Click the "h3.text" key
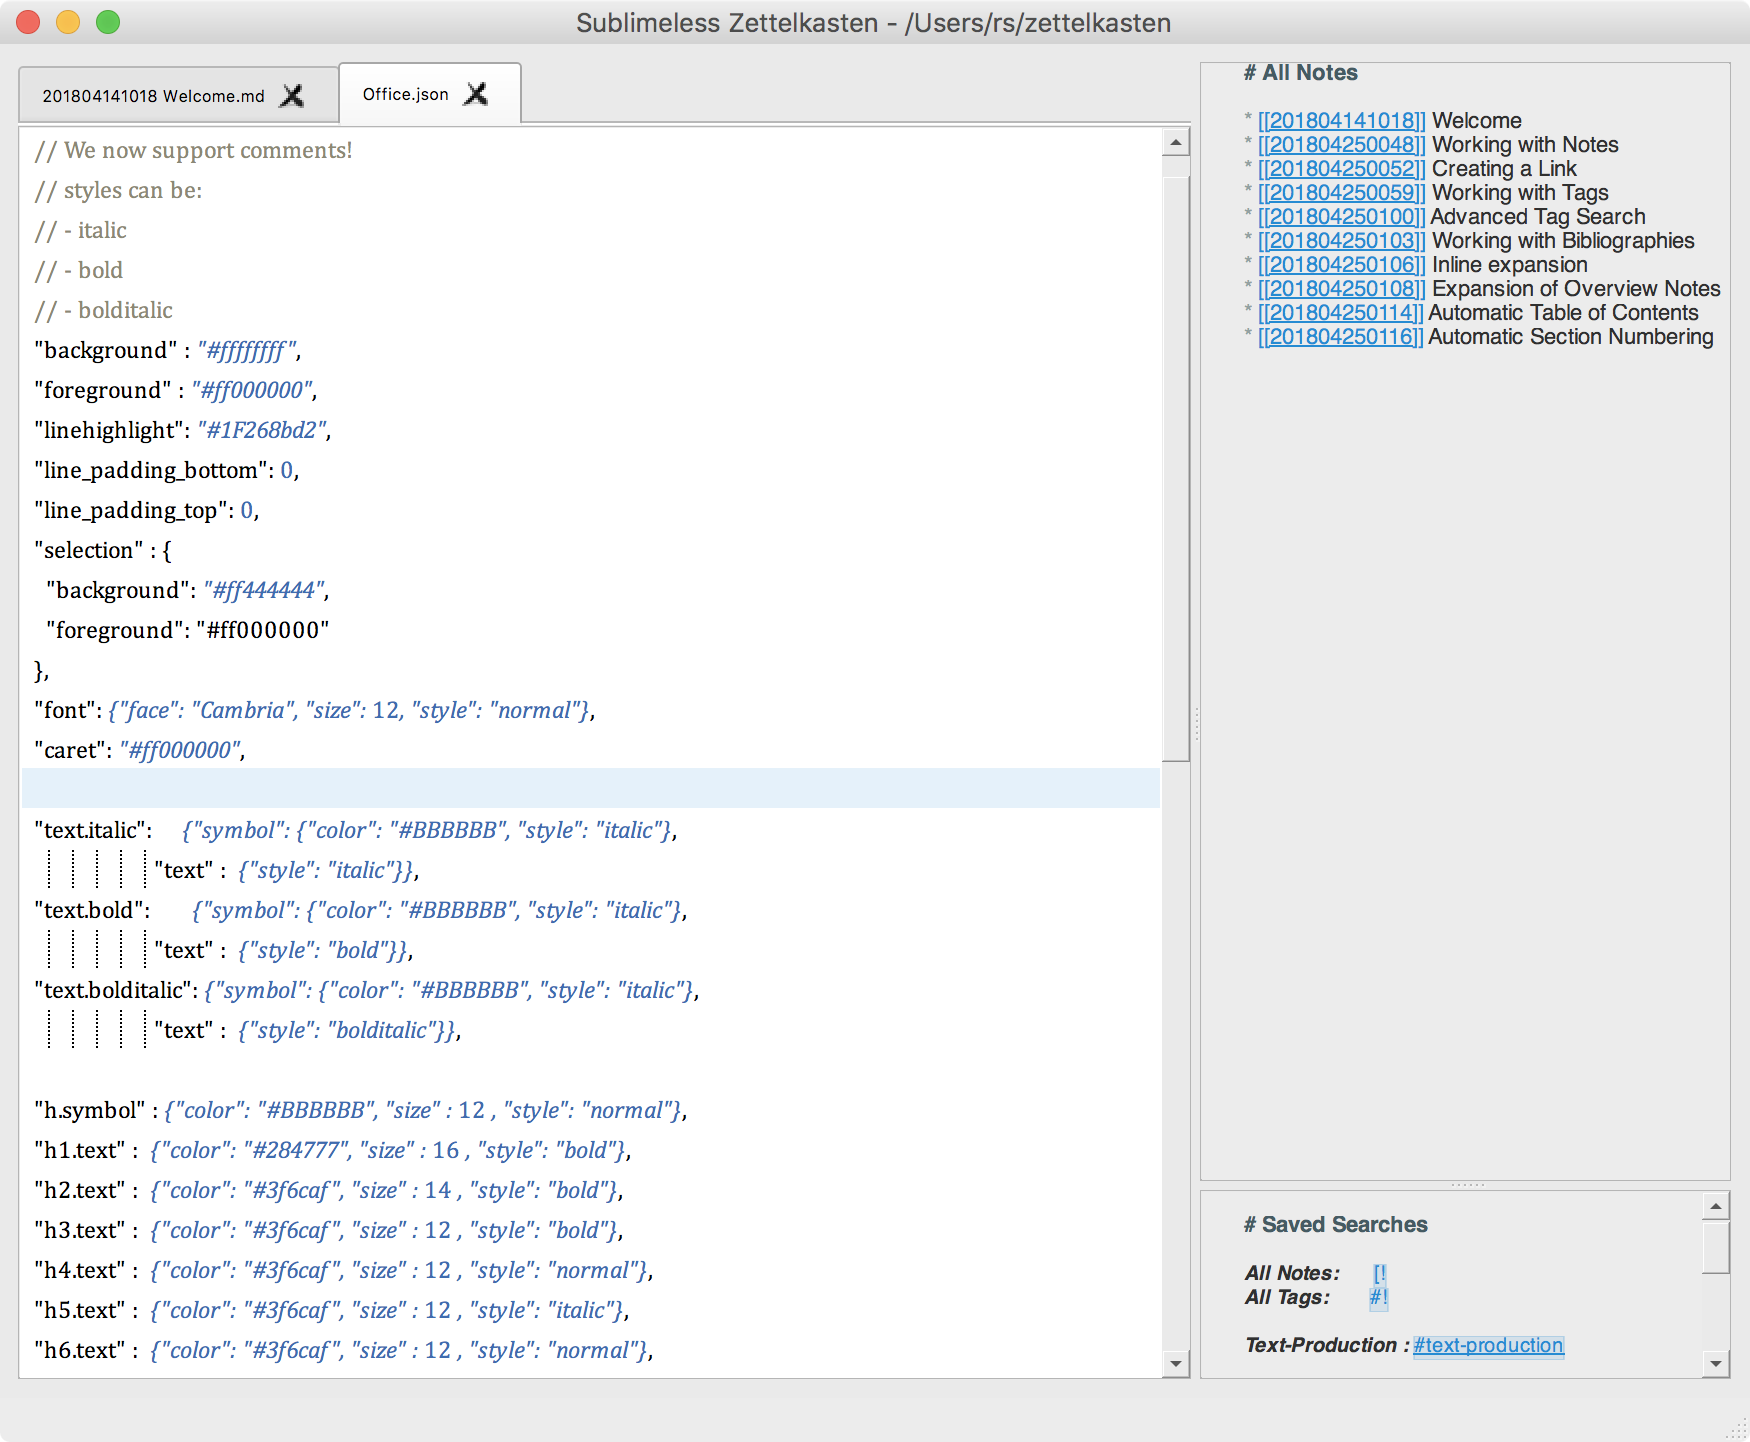Screen dimensions: 1750x1442 coord(80,1230)
